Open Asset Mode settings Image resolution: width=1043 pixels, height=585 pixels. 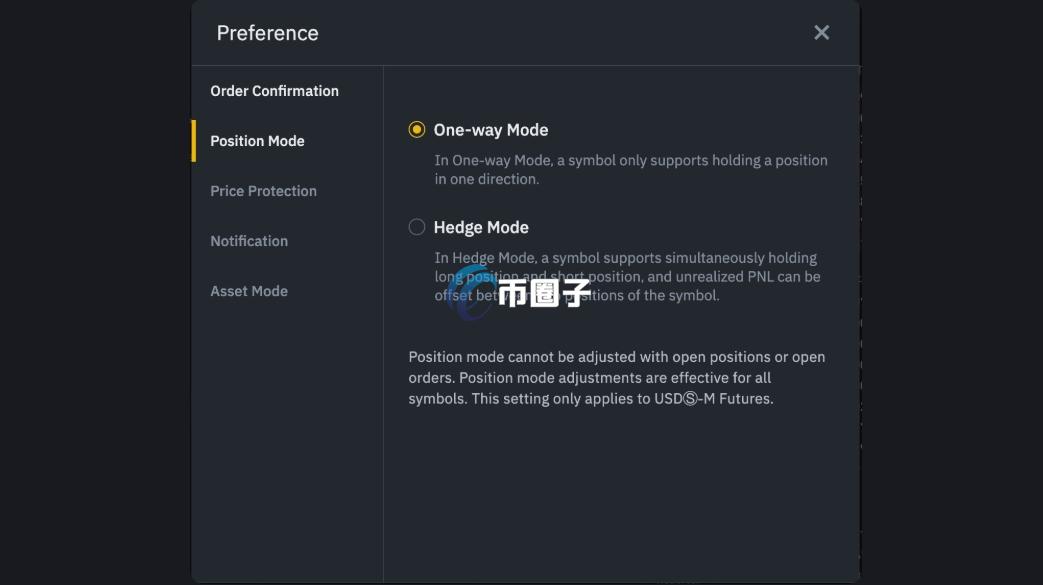point(249,290)
